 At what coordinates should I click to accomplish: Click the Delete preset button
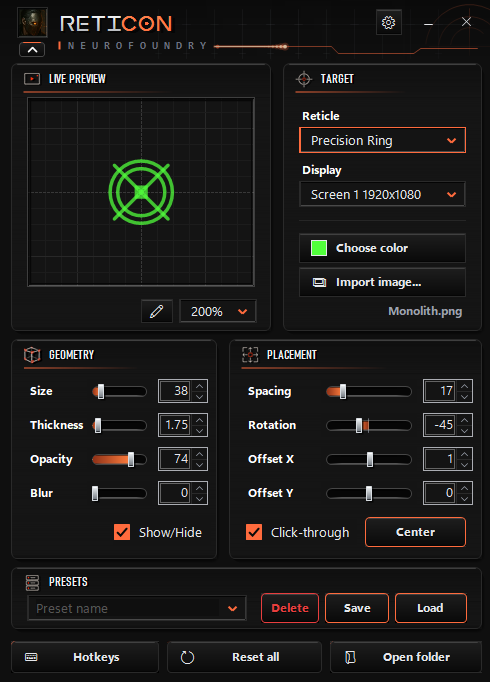click(290, 608)
